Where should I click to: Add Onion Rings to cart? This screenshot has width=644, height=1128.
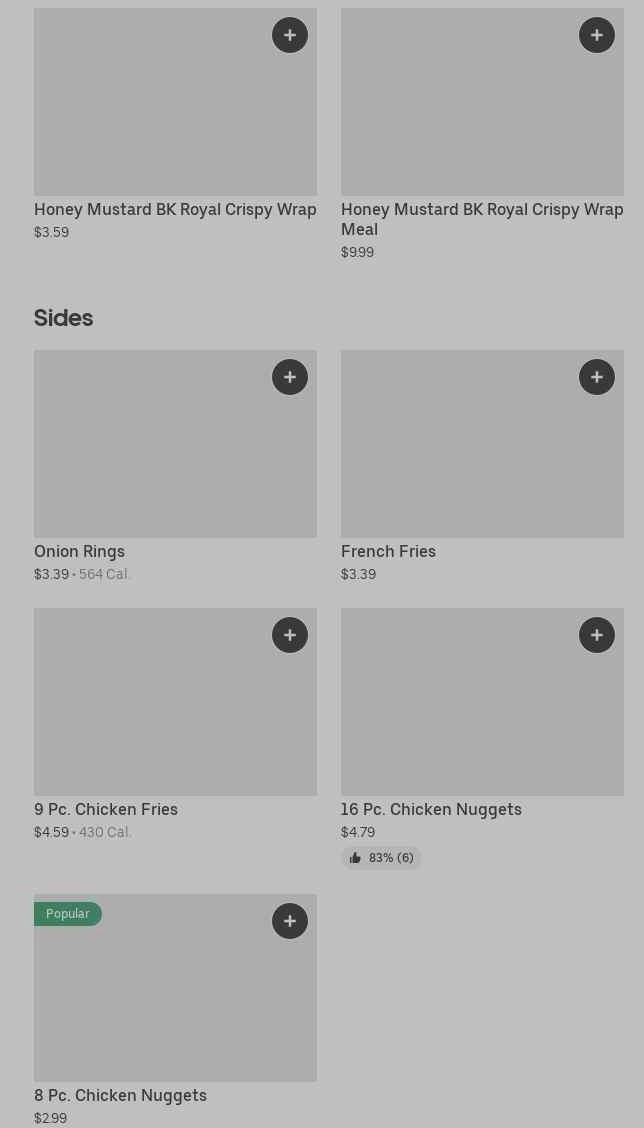290,377
